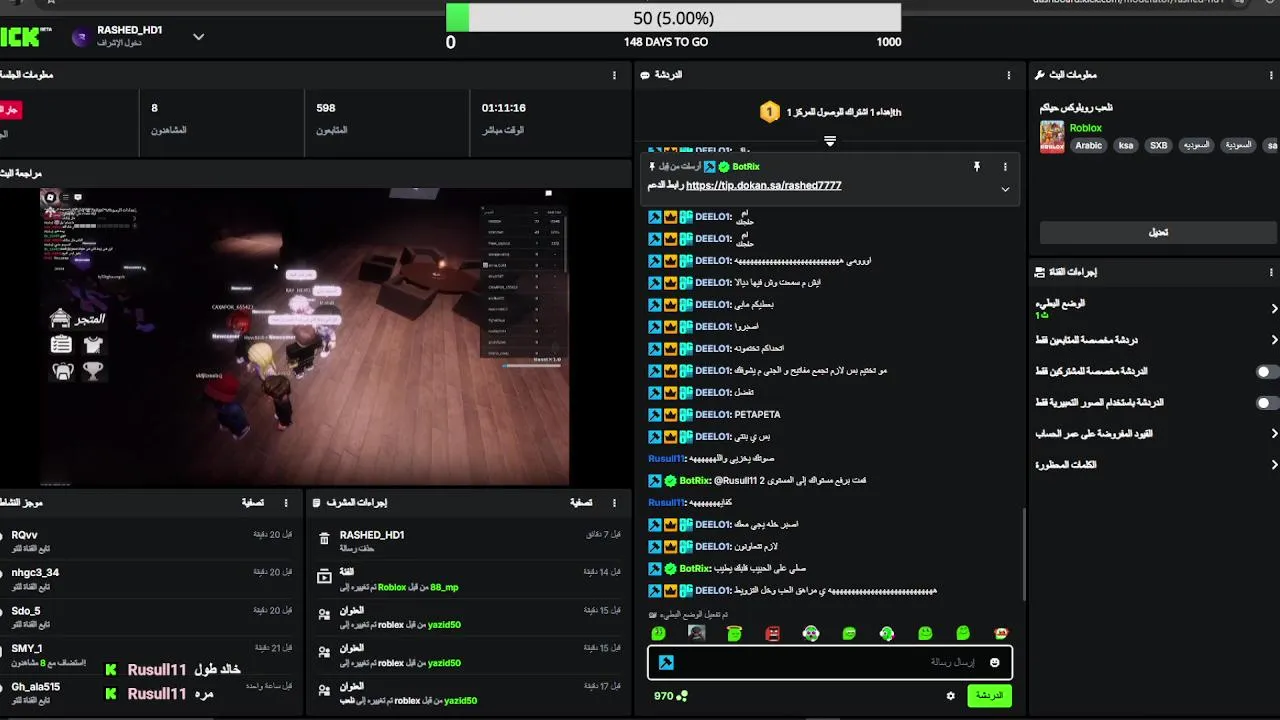Click trash icon on RASHED_HD1 action
Image resolution: width=1280 pixels, height=720 pixels.
324,539
